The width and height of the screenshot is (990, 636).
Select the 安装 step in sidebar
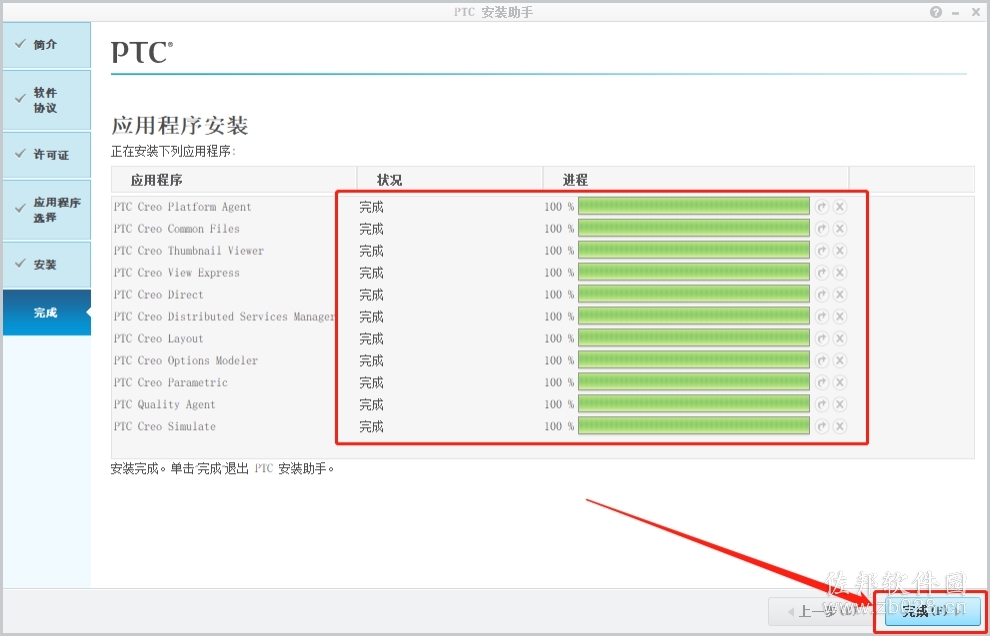point(47,265)
